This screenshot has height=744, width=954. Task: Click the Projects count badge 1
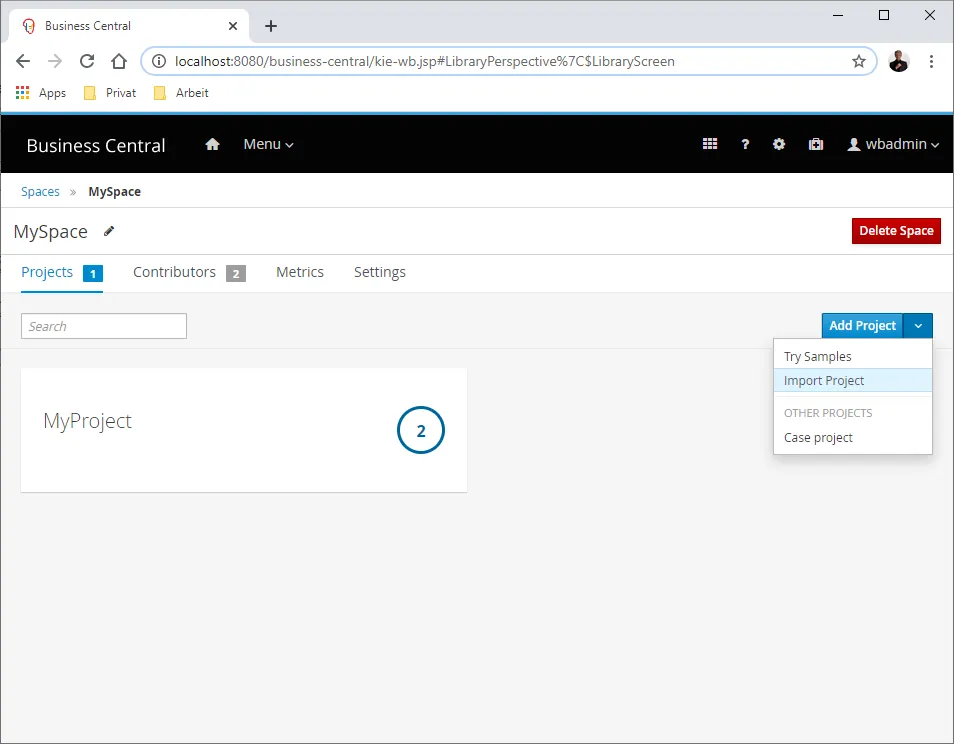(x=93, y=274)
